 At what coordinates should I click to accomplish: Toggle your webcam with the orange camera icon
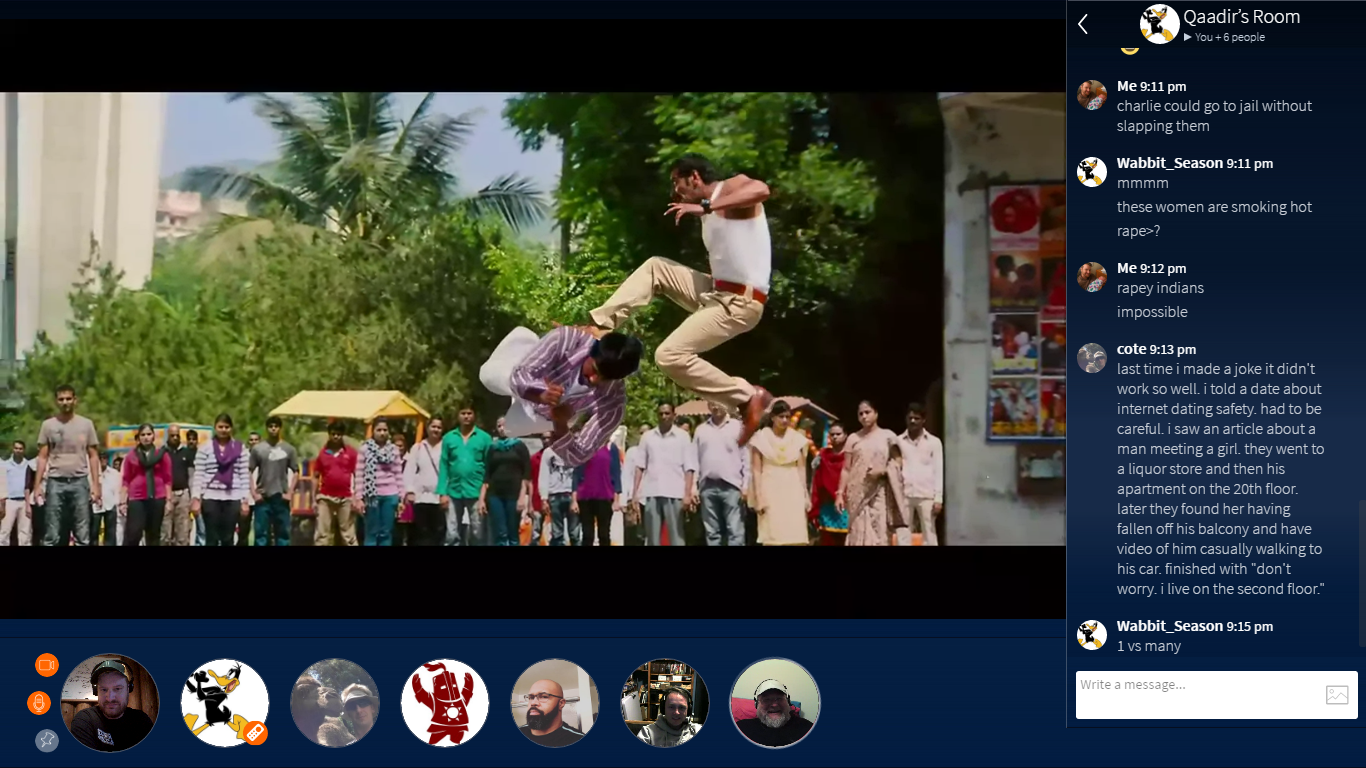click(x=47, y=665)
